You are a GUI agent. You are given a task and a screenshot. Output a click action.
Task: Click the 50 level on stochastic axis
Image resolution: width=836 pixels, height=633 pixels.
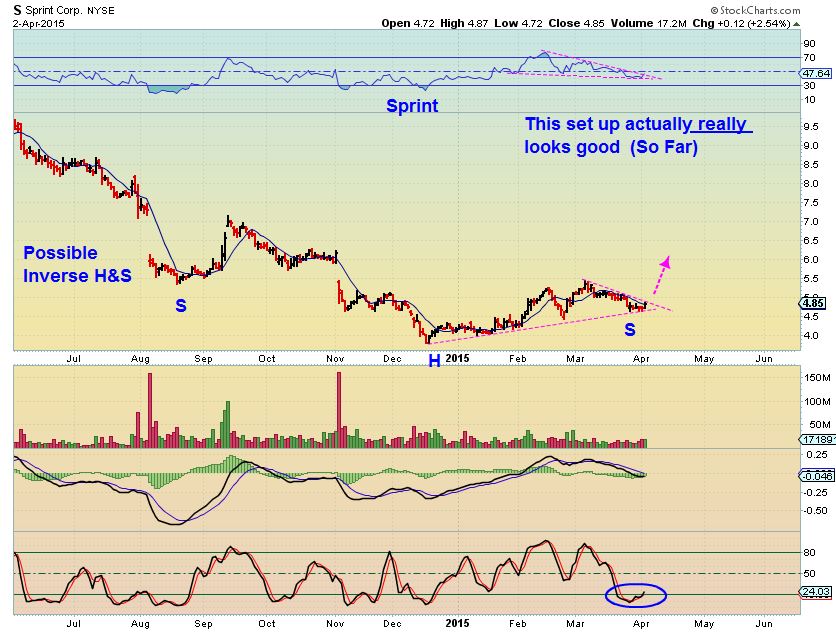click(x=809, y=573)
